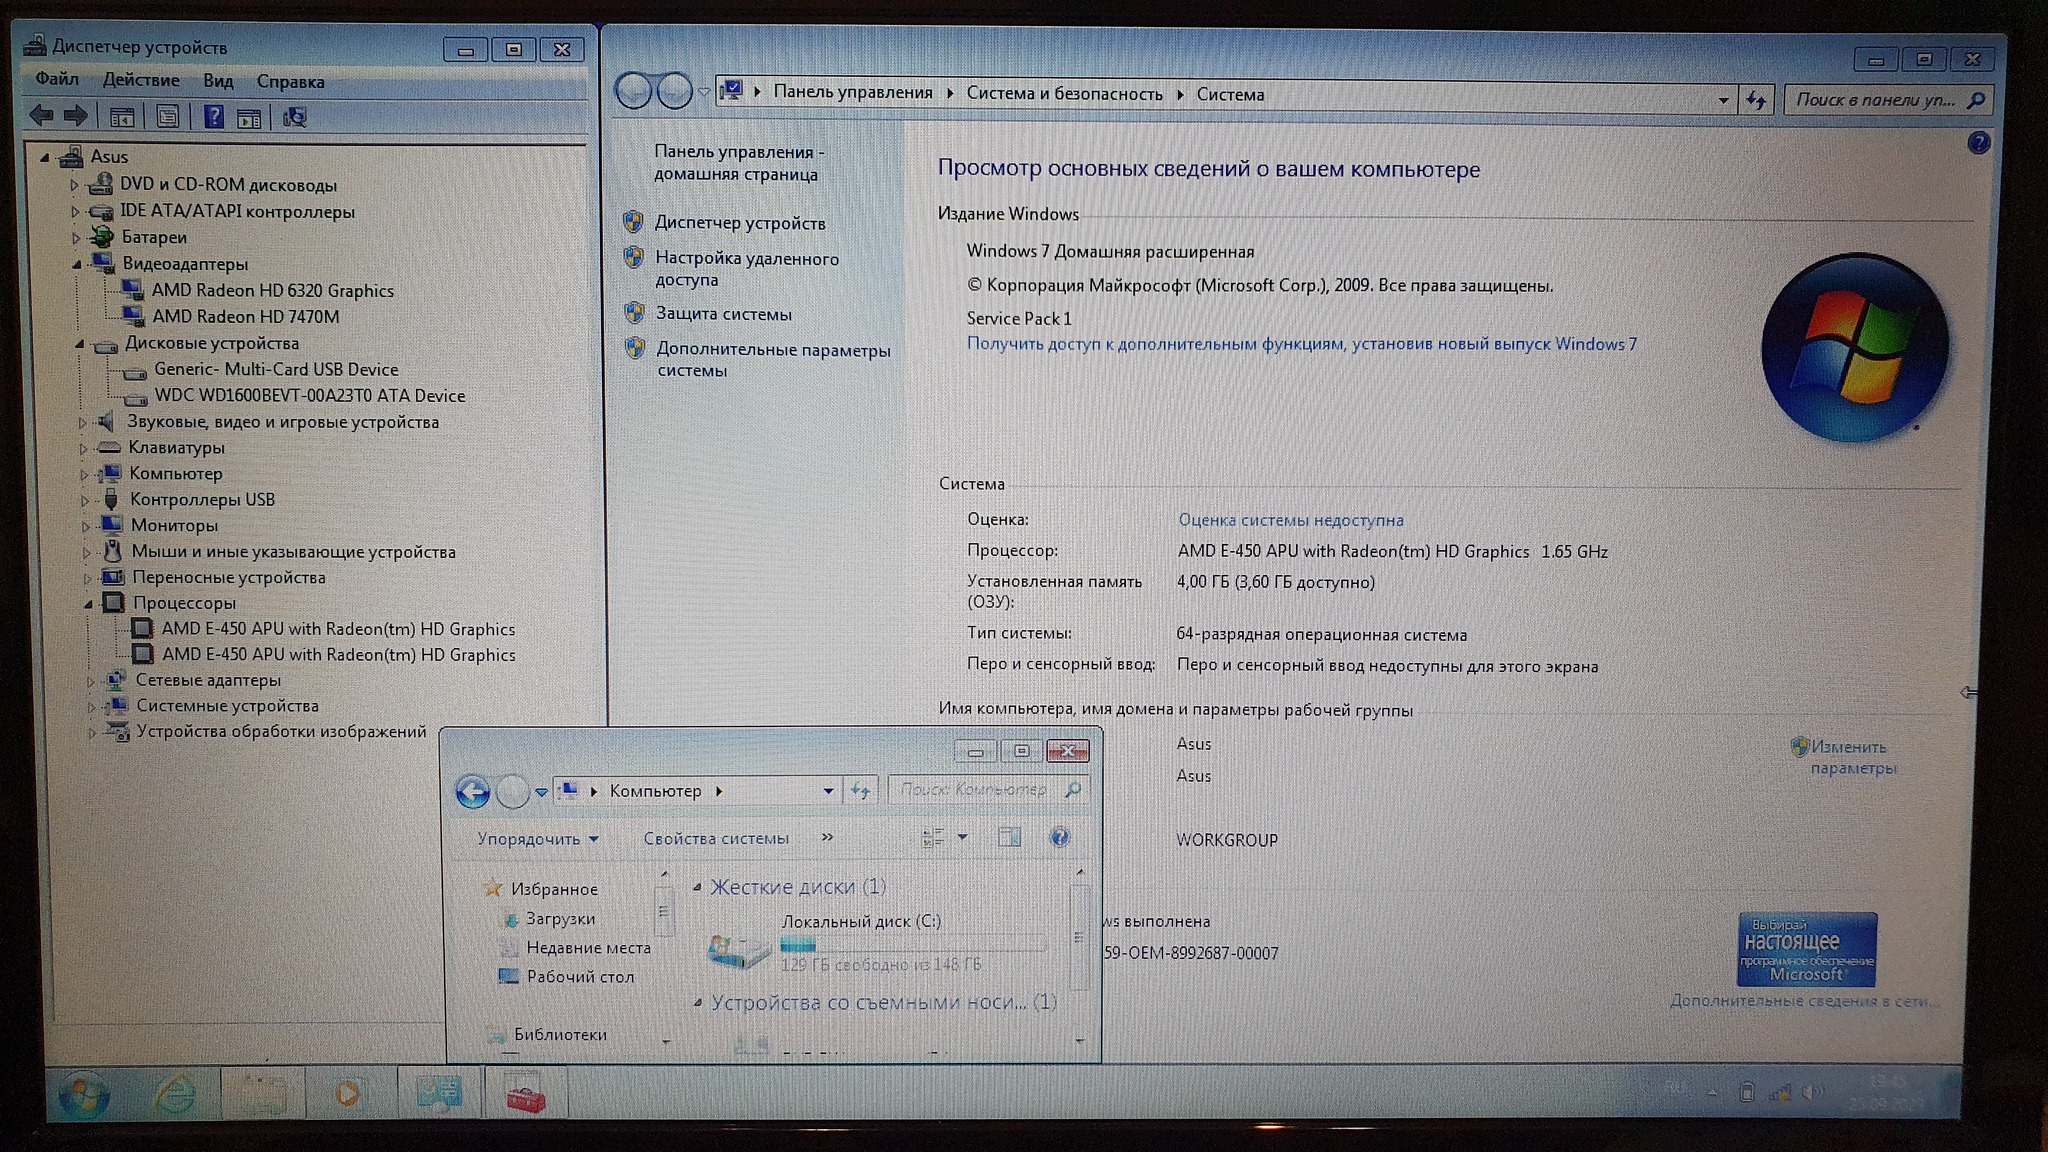Open Windows Media Player from the taskbar
The image size is (2048, 1152).
pyautogui.click(x=347, y=1094)
